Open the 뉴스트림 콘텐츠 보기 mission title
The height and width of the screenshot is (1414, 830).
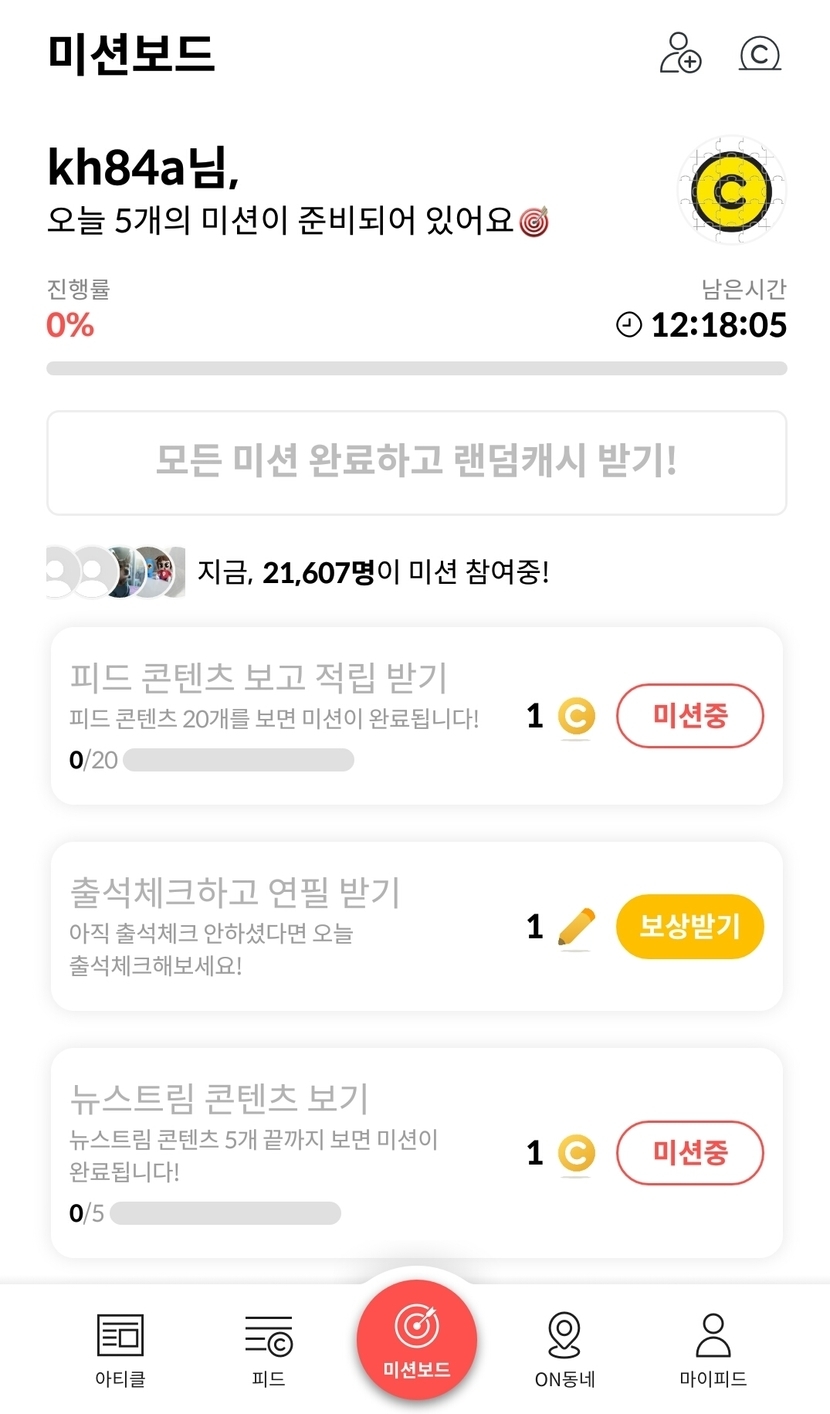(x=220, y=1098)
